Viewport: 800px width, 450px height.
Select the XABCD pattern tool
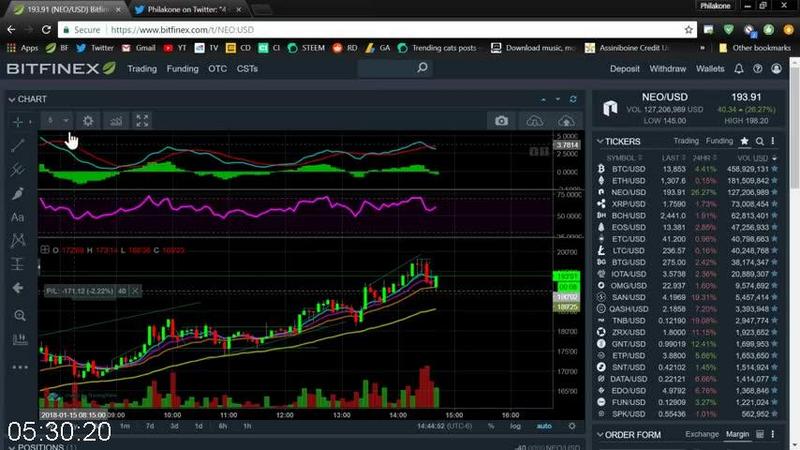[x=18, y=240]
